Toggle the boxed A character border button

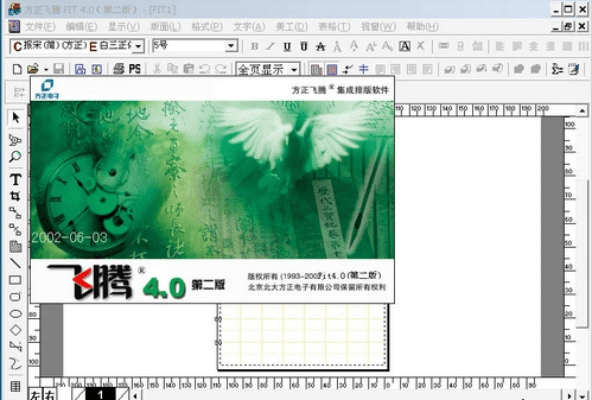tap(404, 46)
